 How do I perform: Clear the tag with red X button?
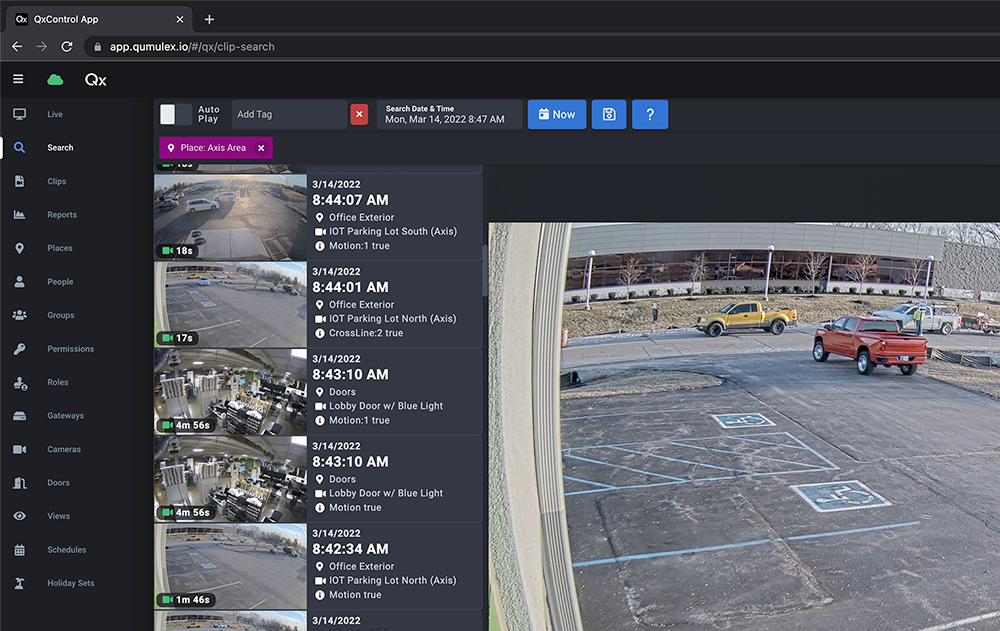[x=359, y=114]
